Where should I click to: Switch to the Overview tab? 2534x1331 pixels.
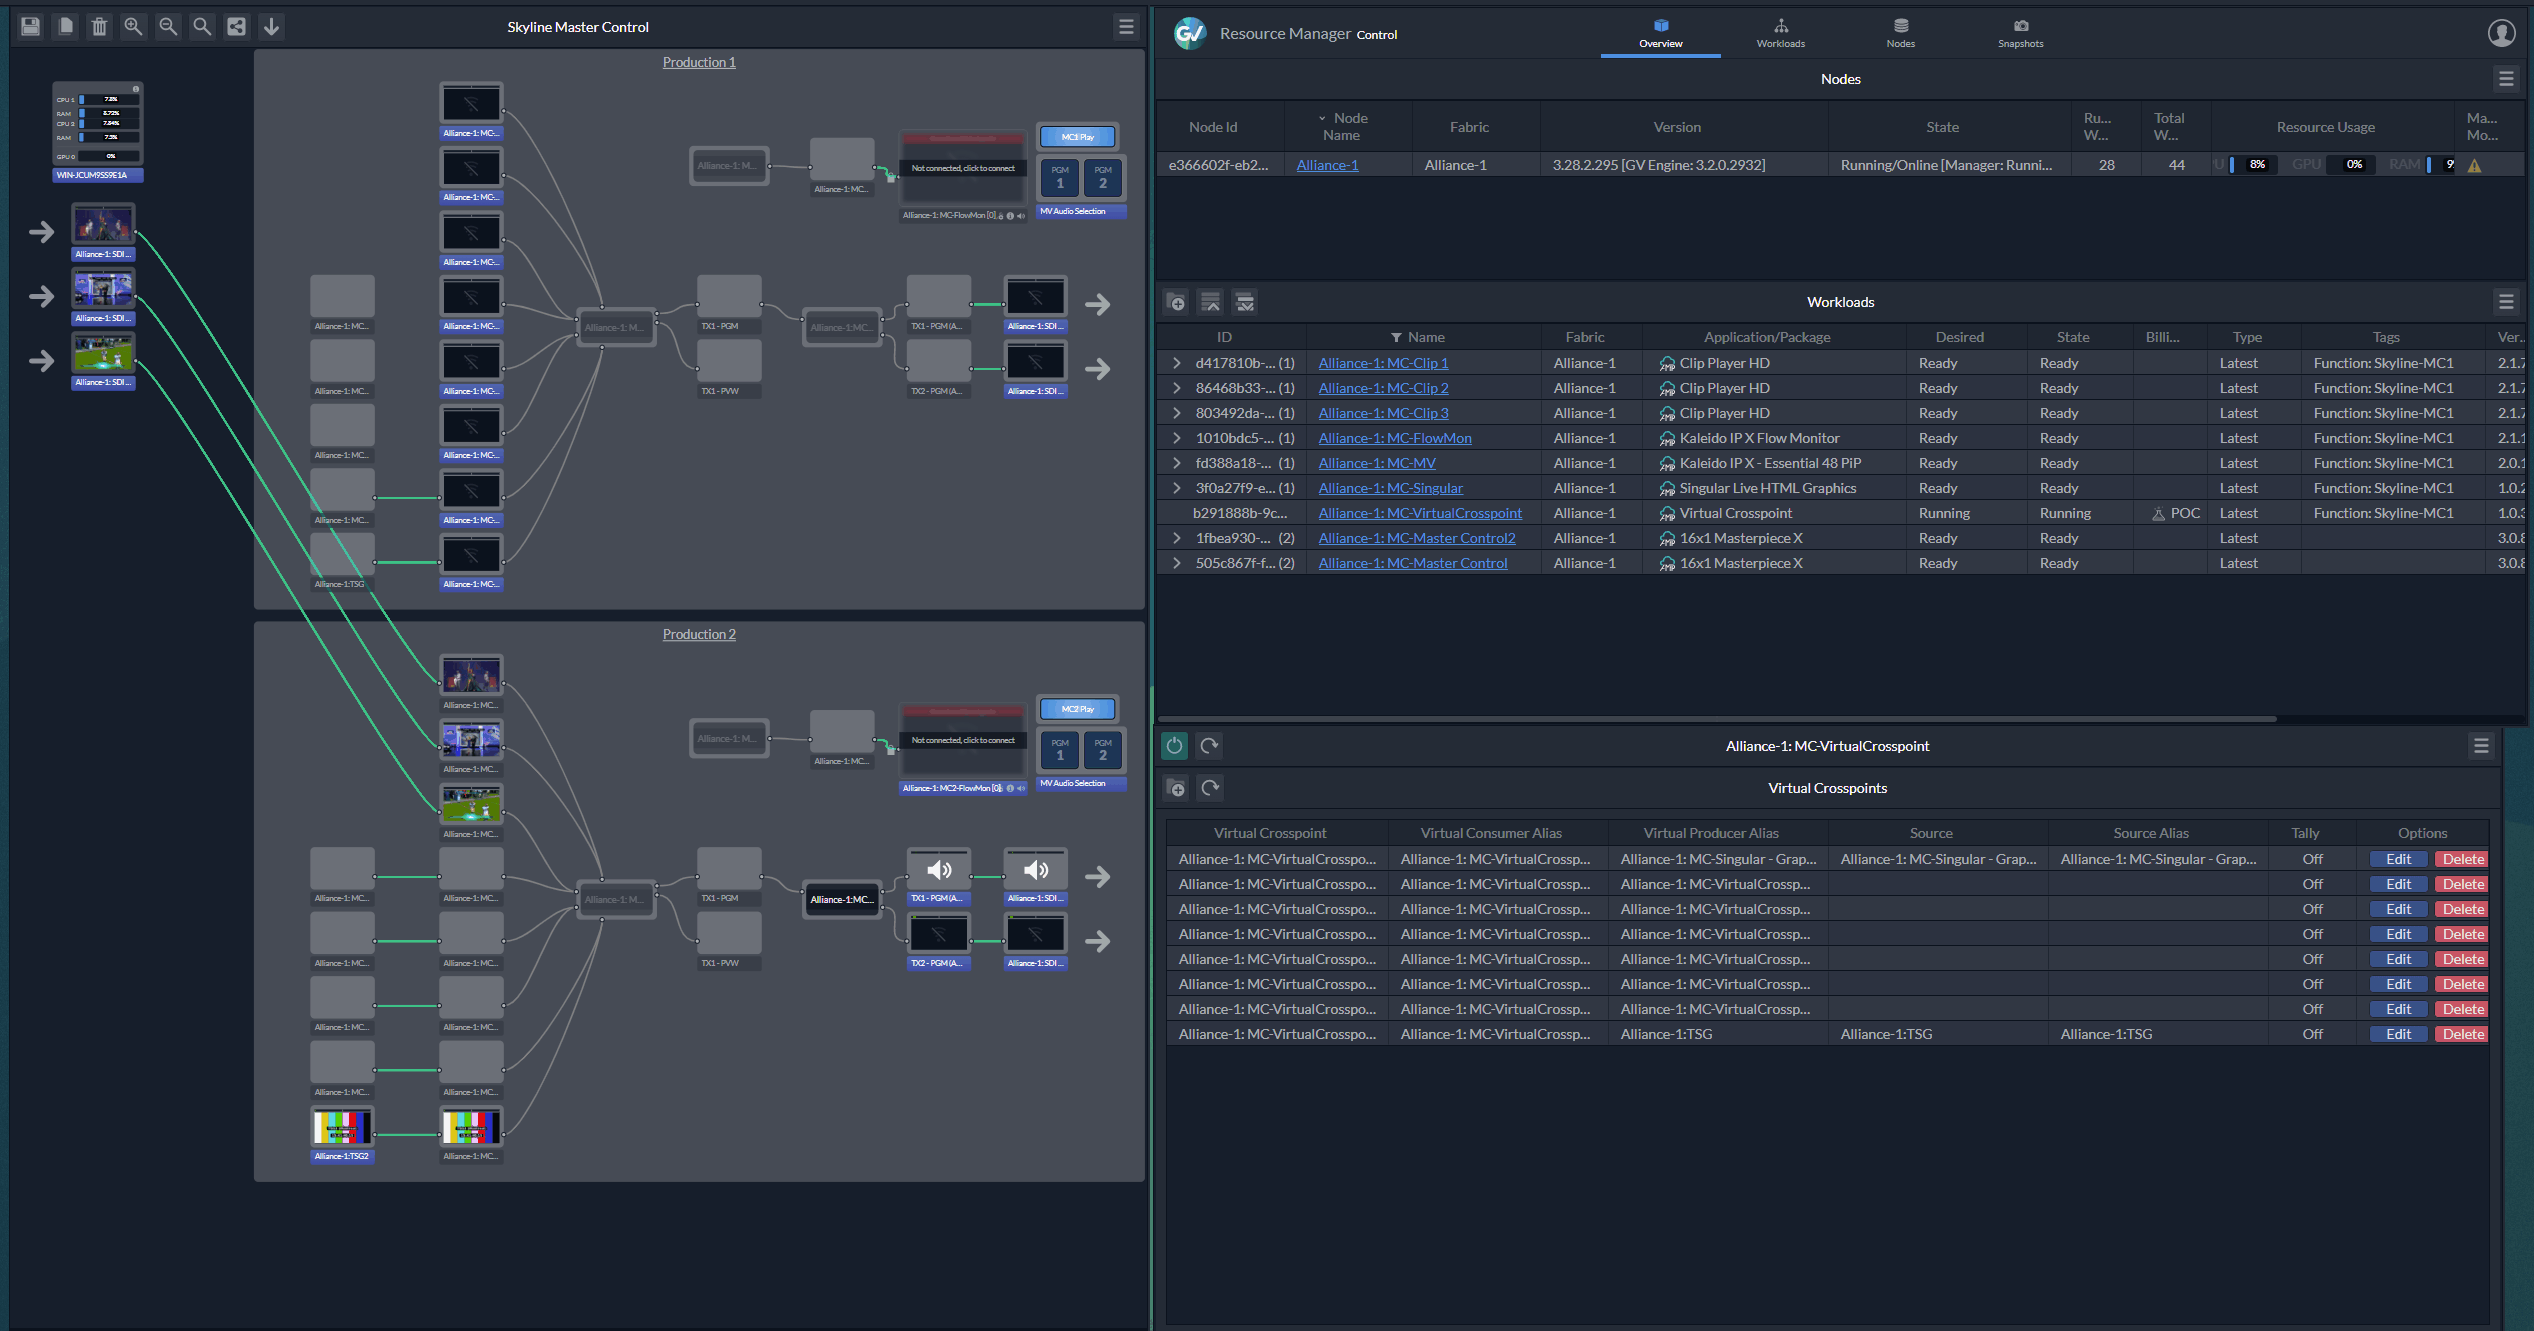(1660, 33)
